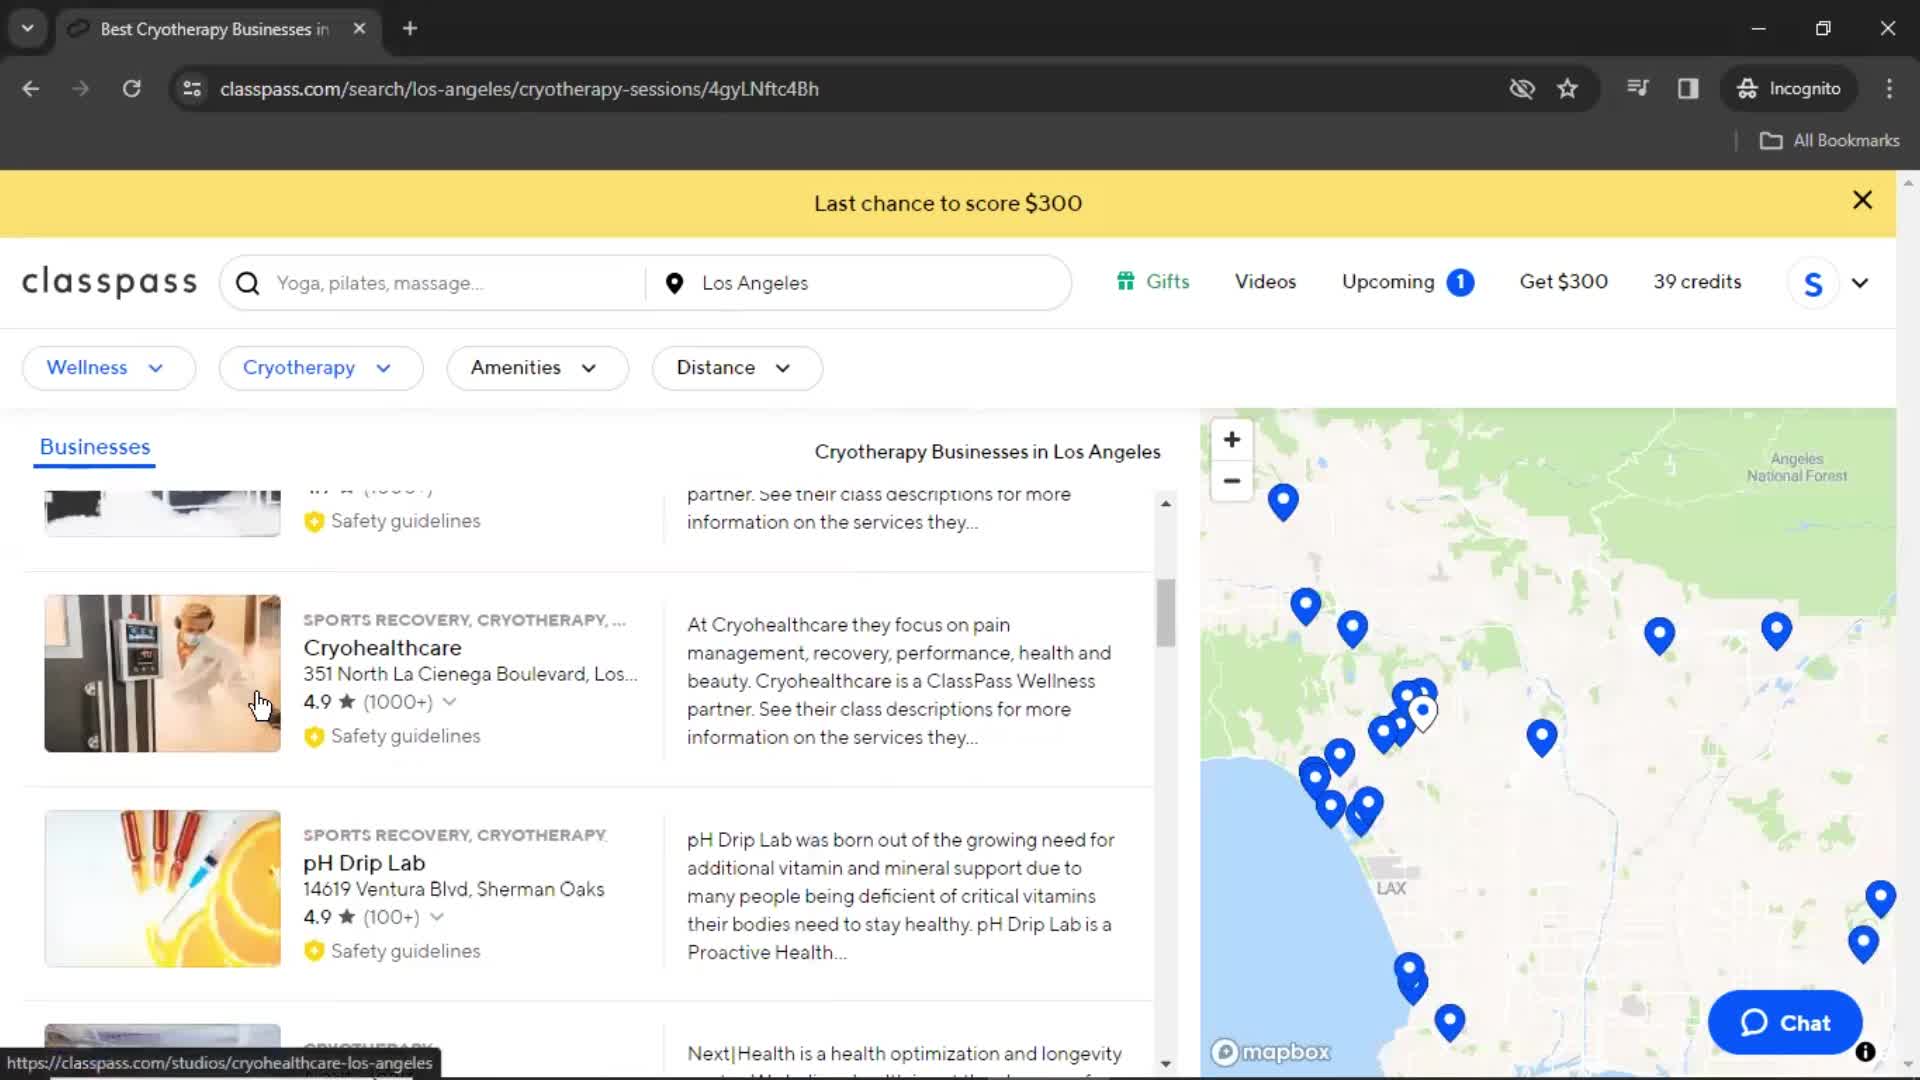Click the third-party cookies blocked eye icon
Screen dimensions: 1920x1080
click(1522, 89)
